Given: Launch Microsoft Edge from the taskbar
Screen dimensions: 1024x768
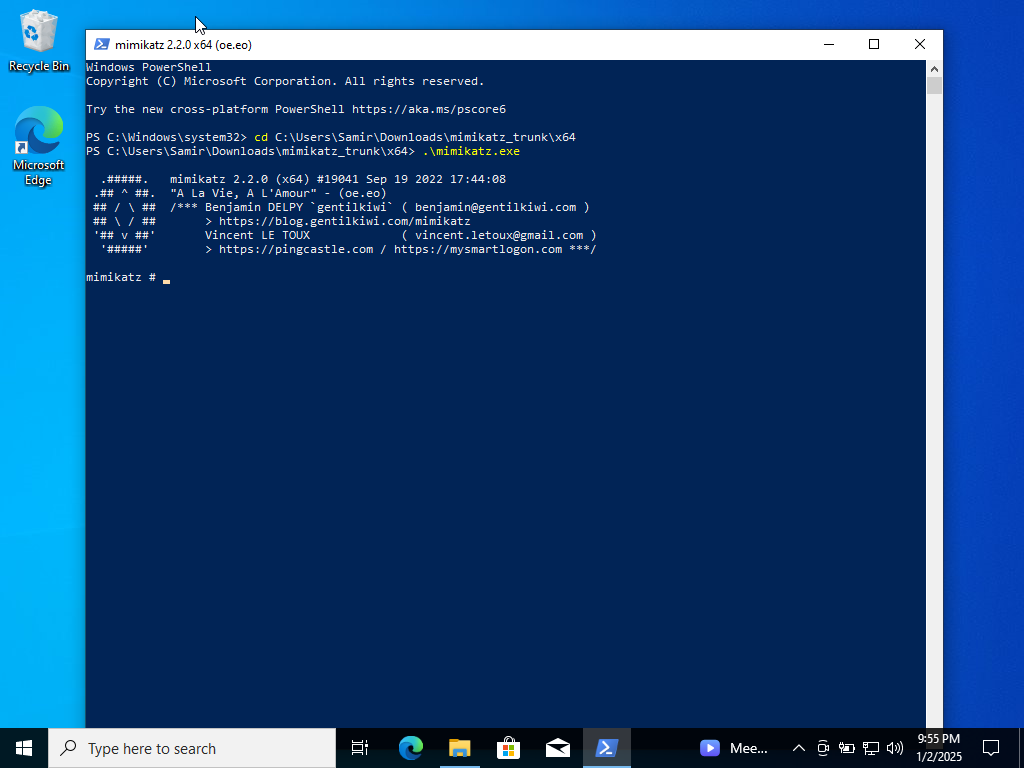Looking at the screenshot, I should coord(411,748).
